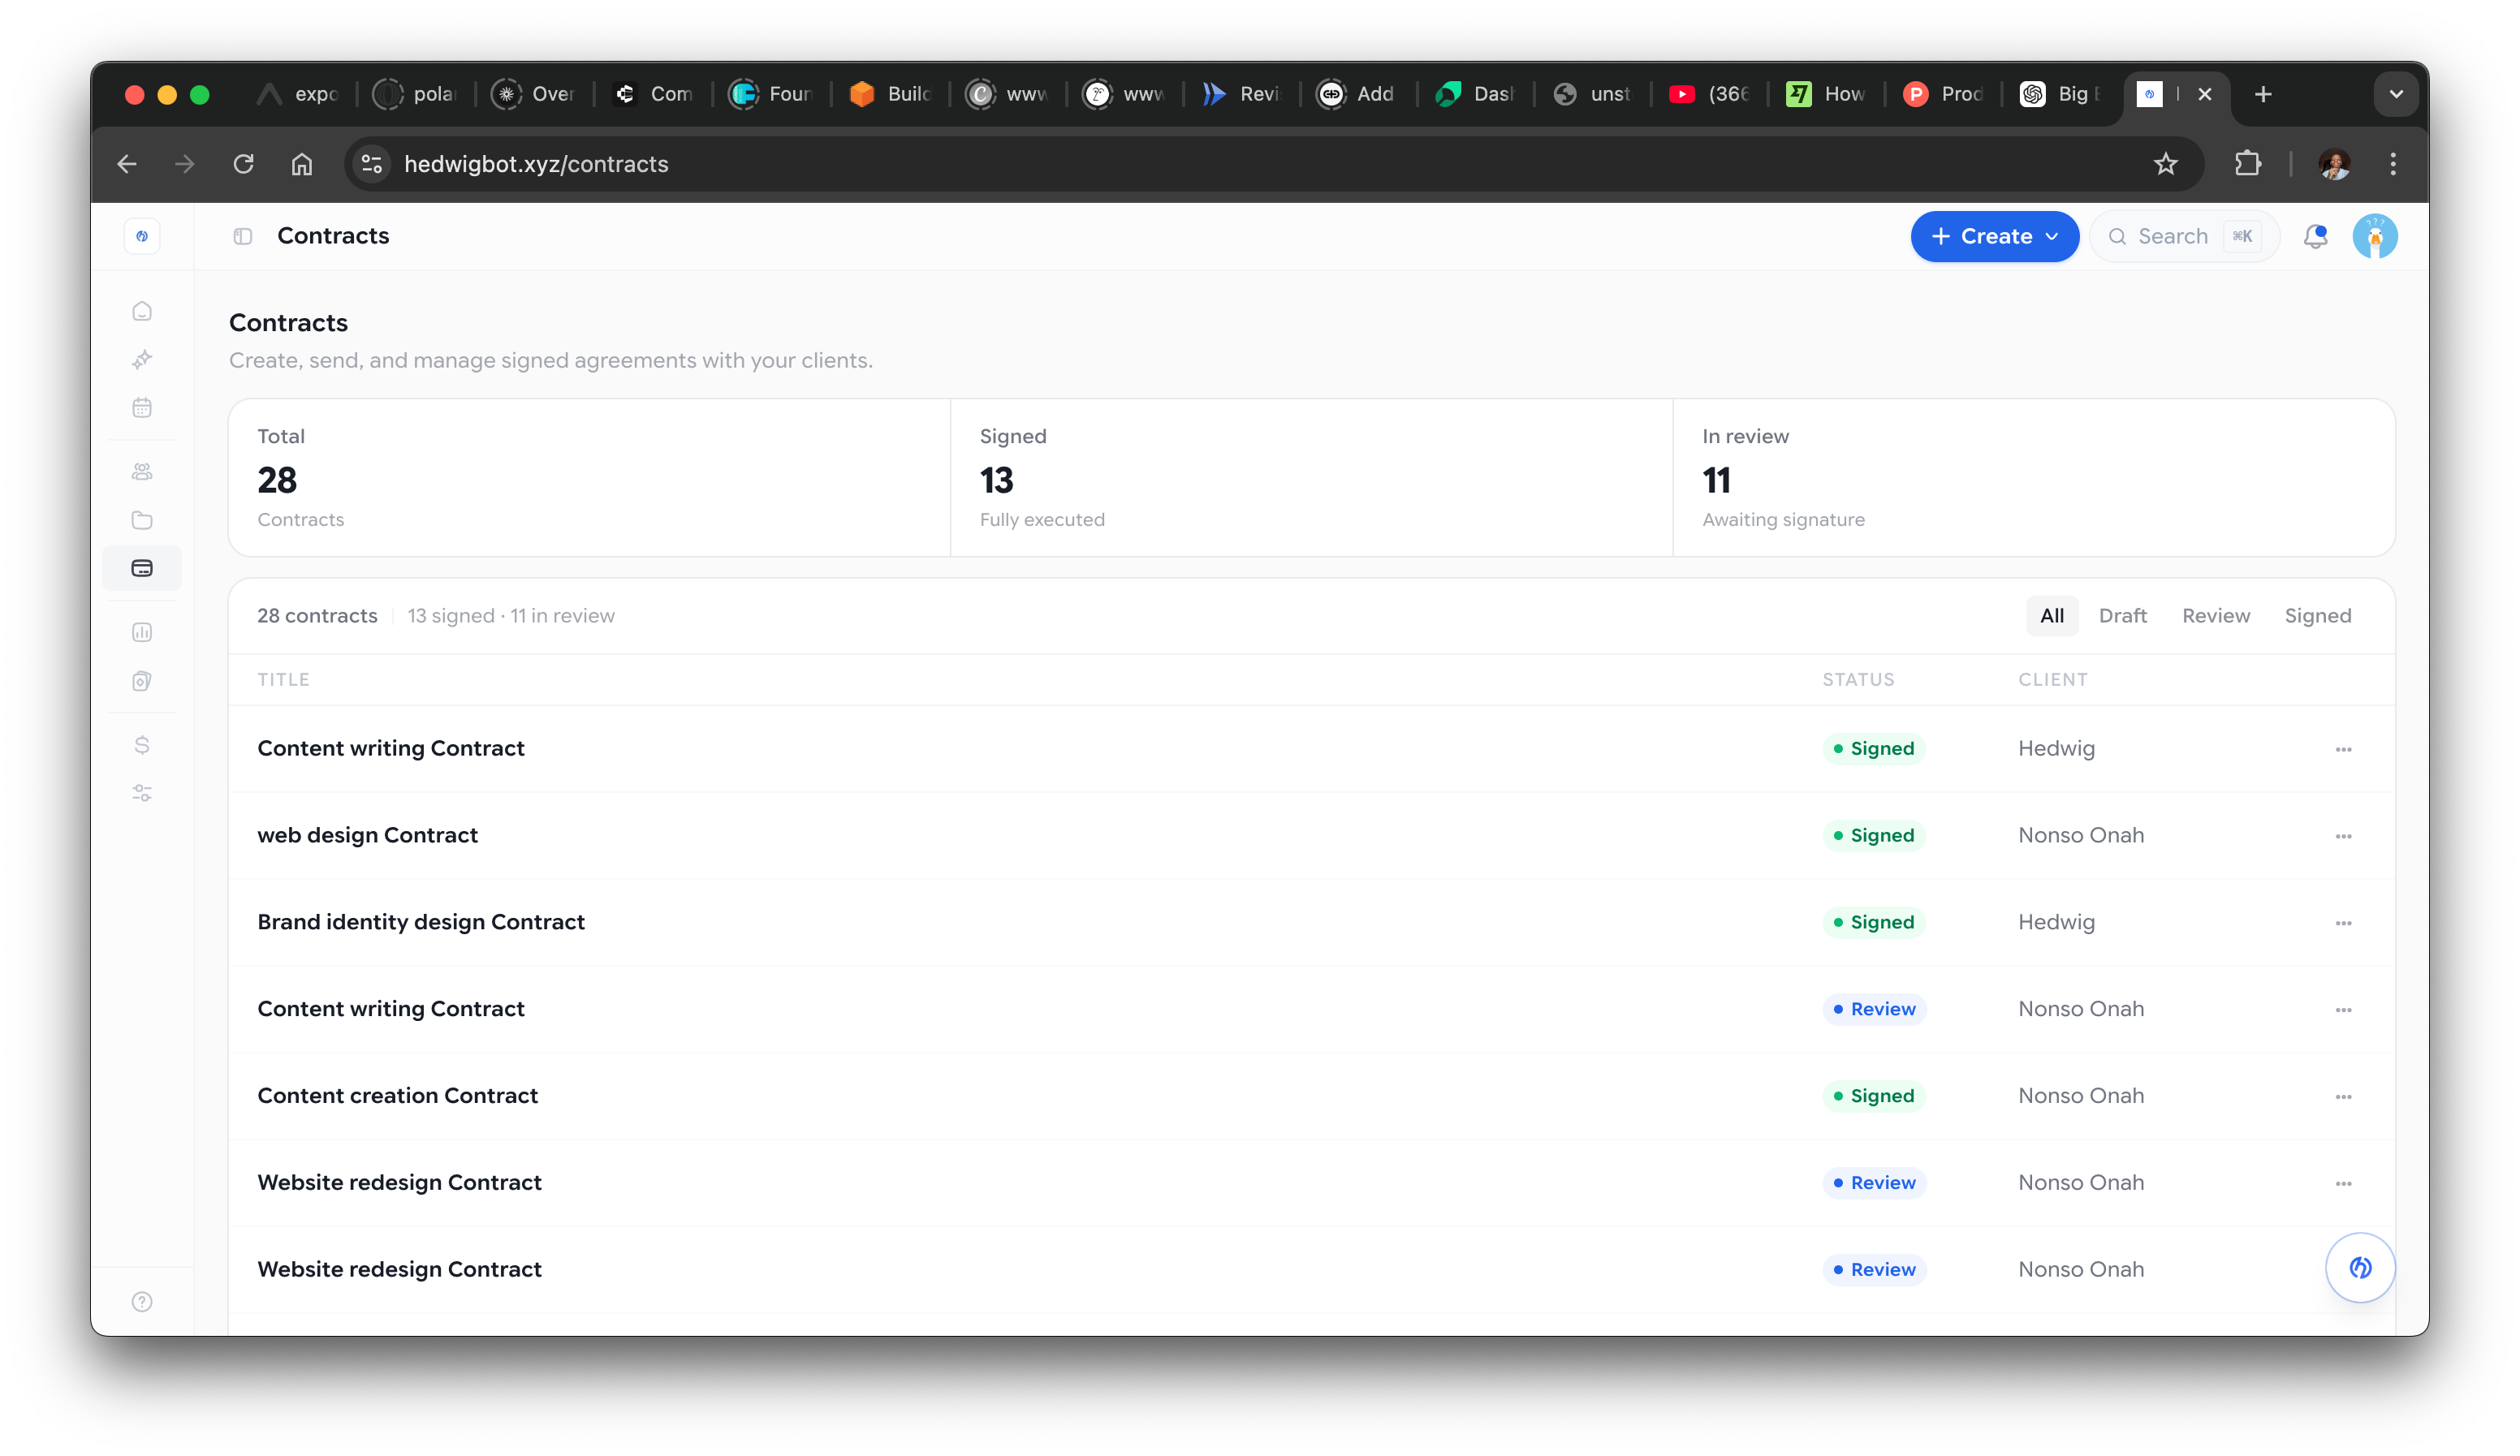Select the Contracts card icon in sidebar

point(142,568)
